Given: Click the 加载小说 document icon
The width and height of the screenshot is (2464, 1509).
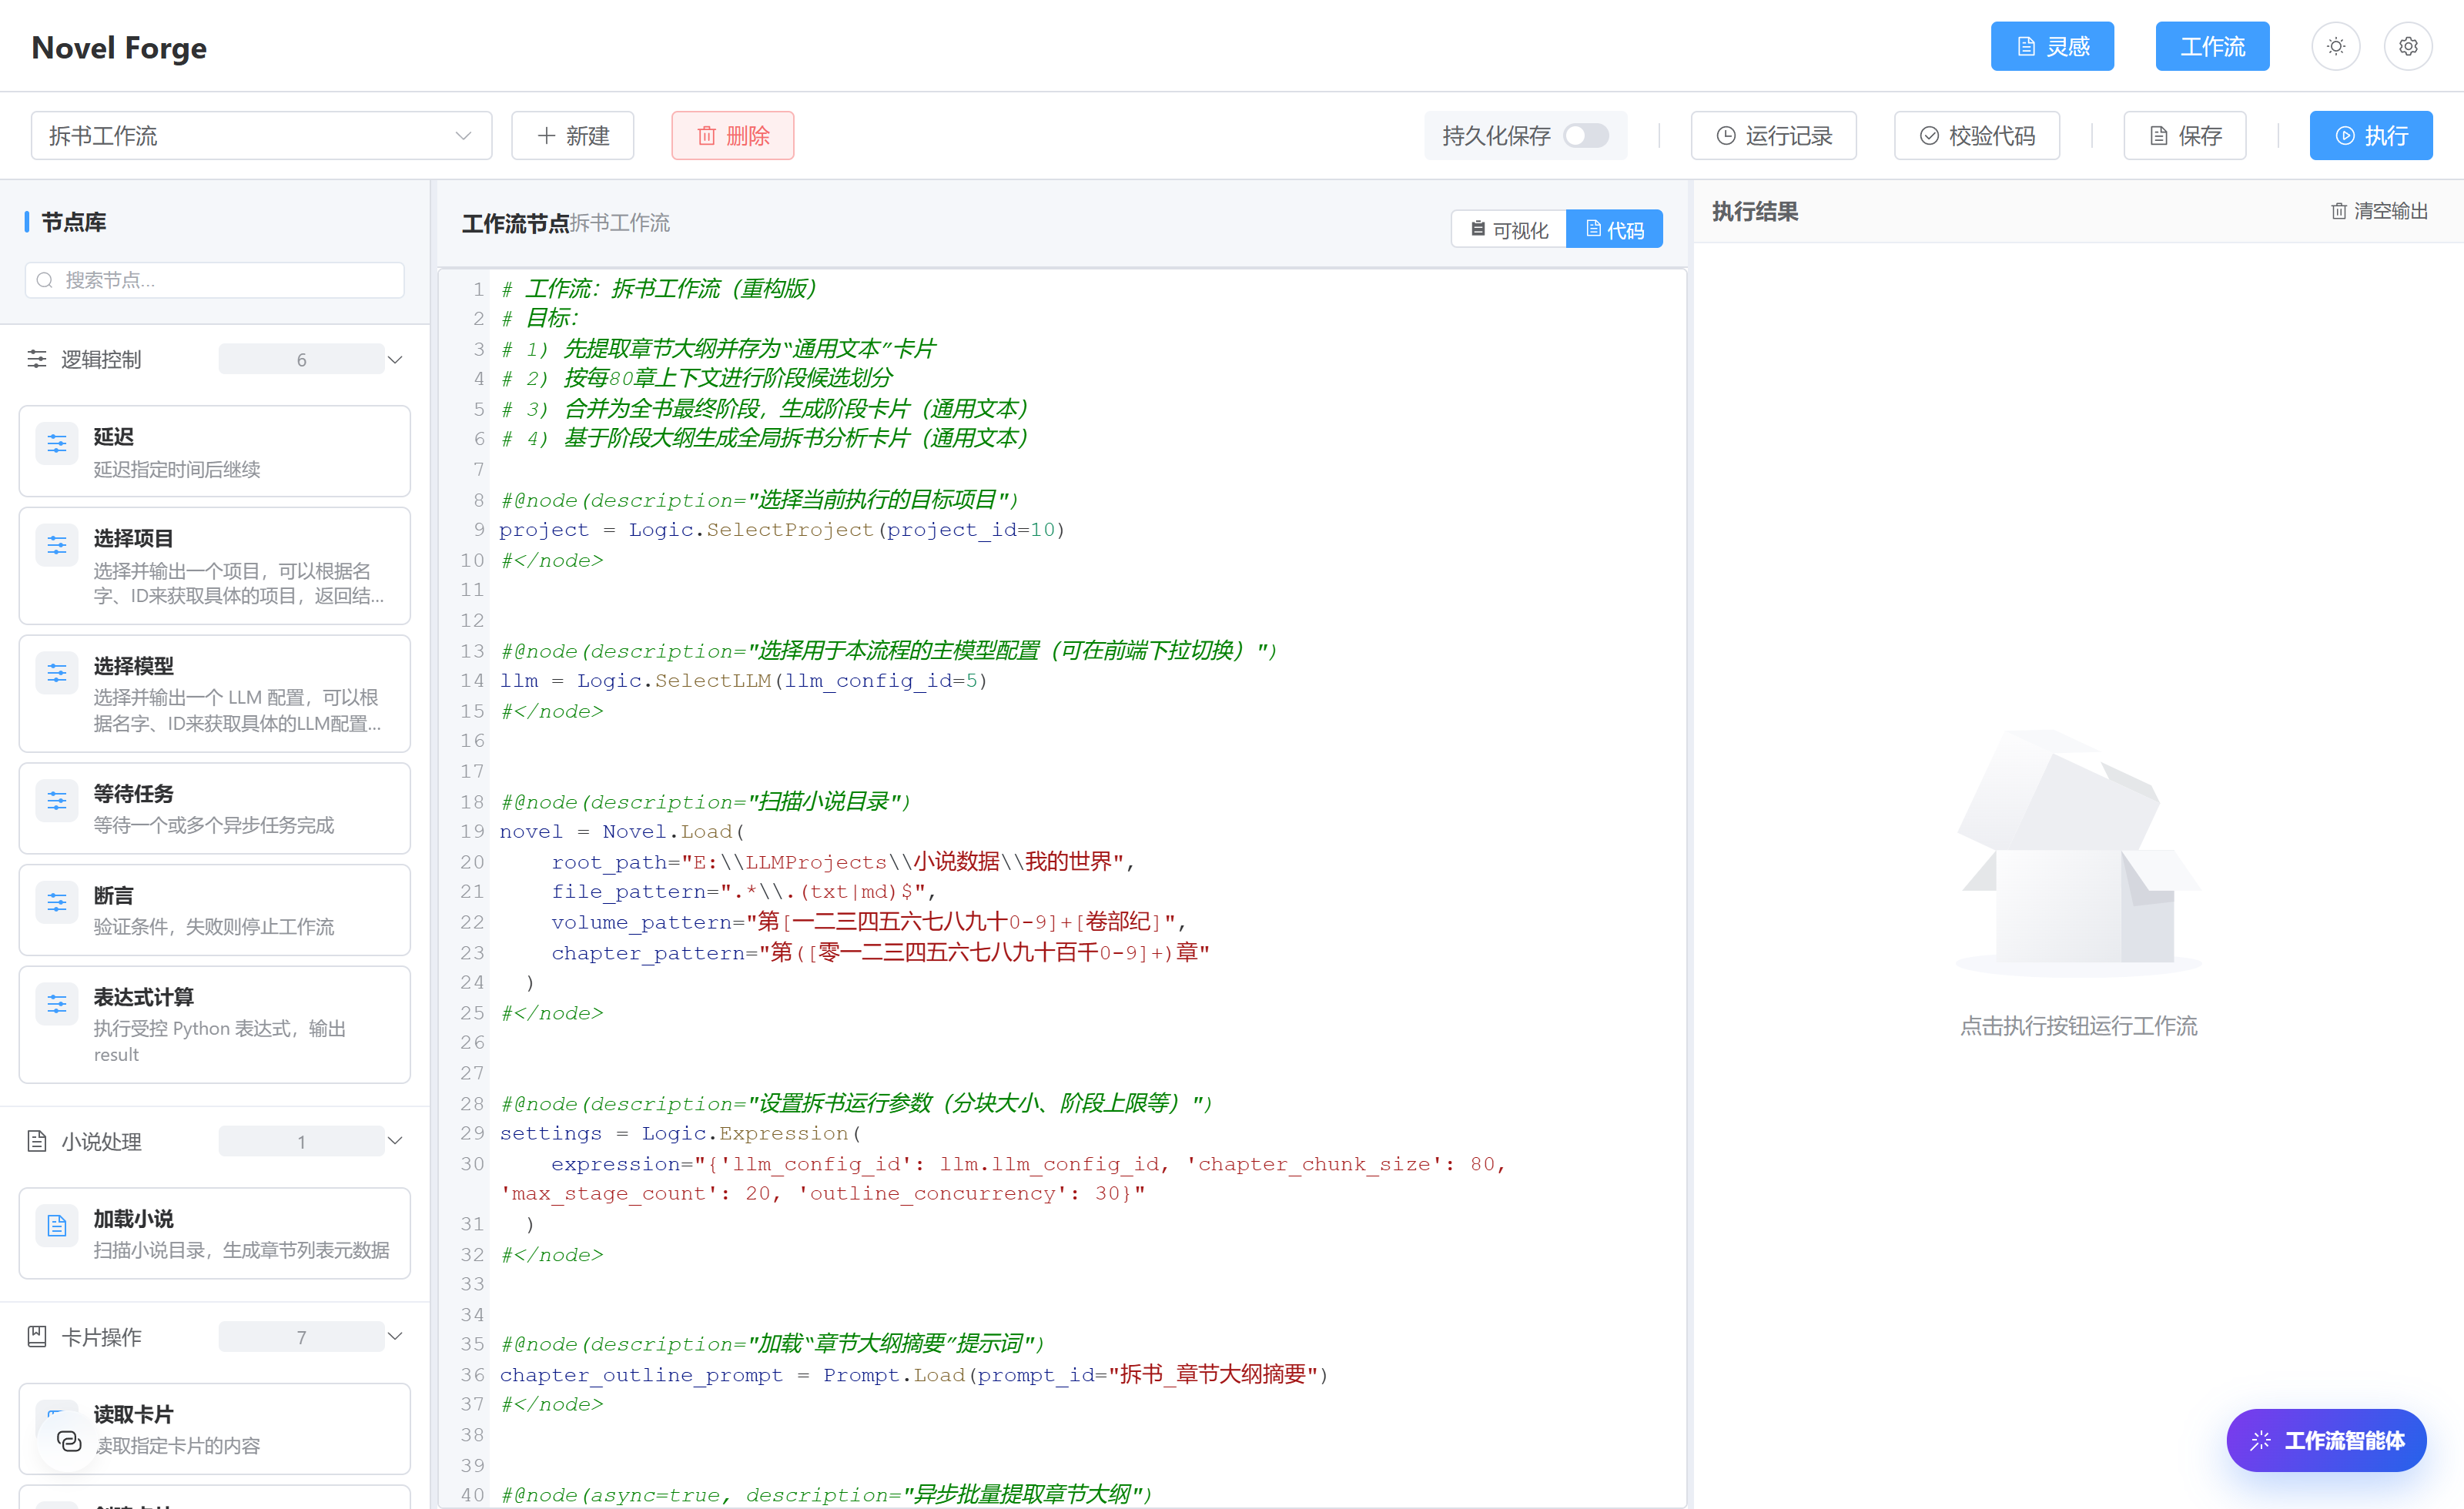Looking at the screenshot, I should click(57, 1224).
